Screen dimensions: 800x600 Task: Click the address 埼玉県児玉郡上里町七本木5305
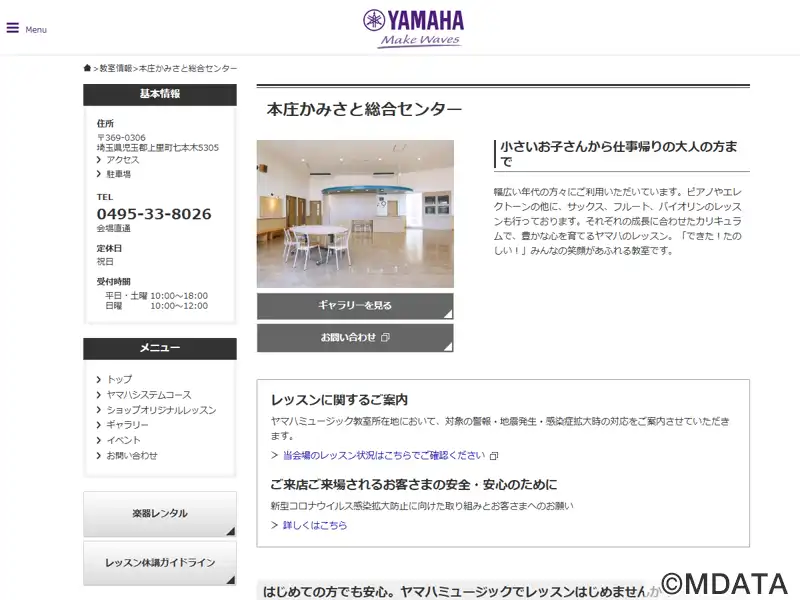[158, 147]
